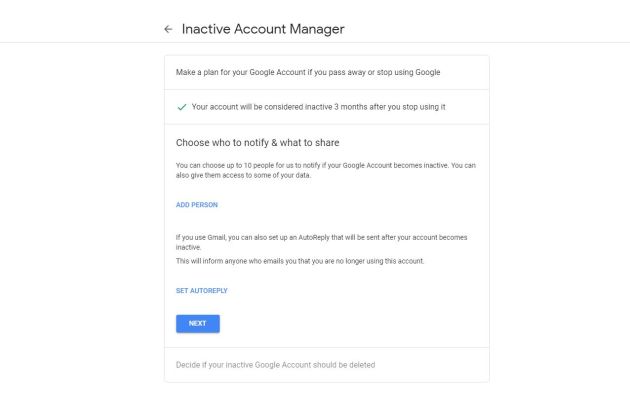Viewport: 630px width, 411px height.
Task: Click the back arrow icon
Action: (168, 30)
